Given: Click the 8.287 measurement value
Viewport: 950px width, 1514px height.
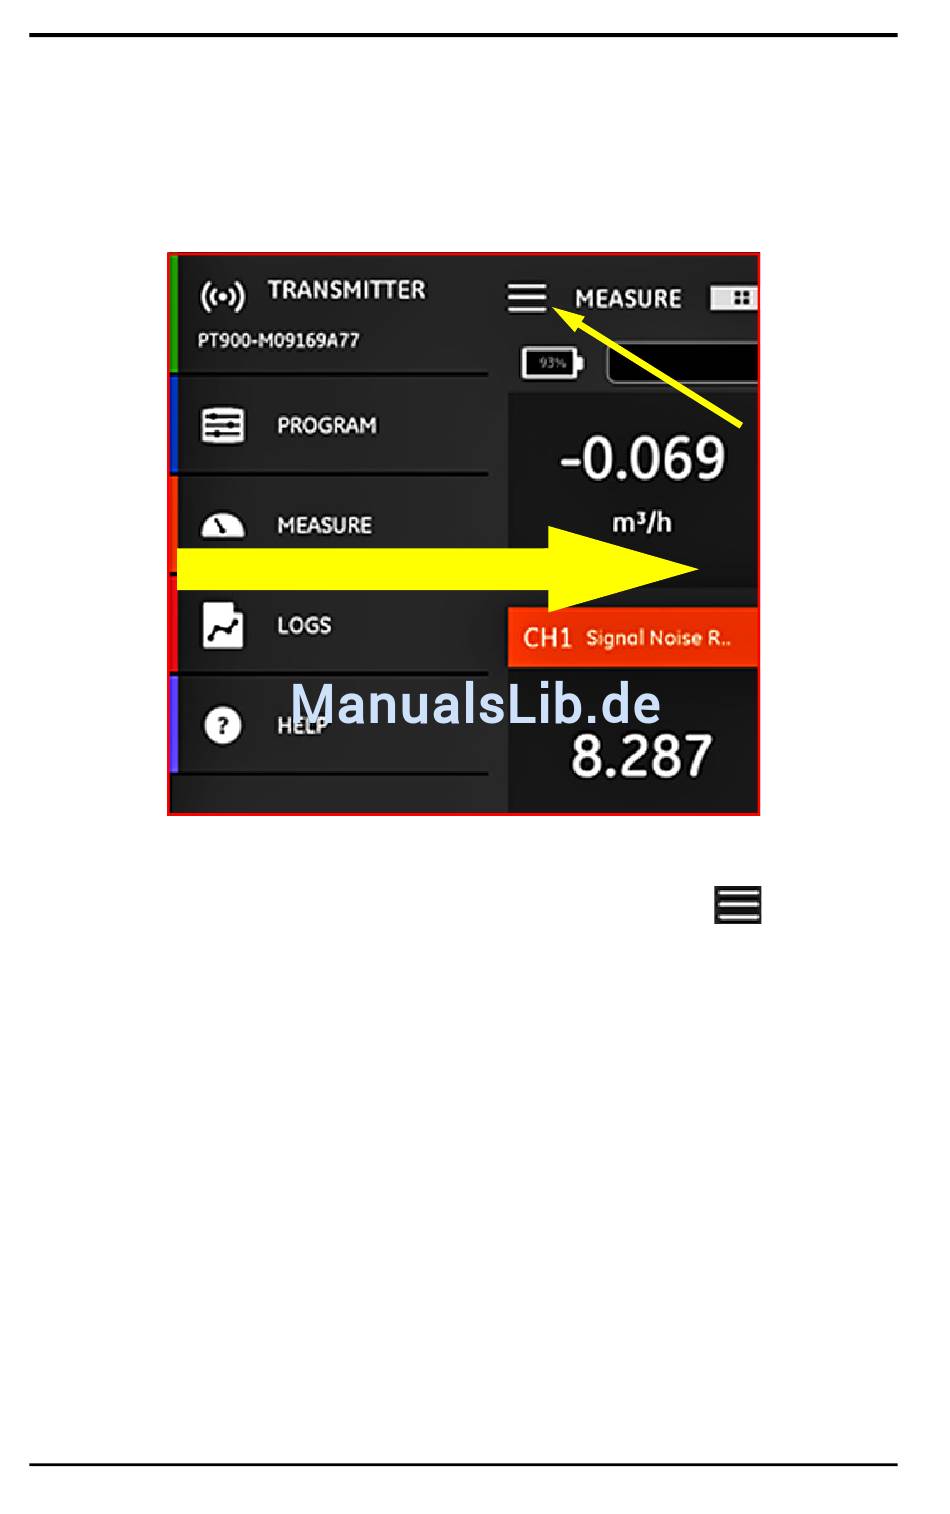Looking at the screenshot, I should click(x=641, y=756).
